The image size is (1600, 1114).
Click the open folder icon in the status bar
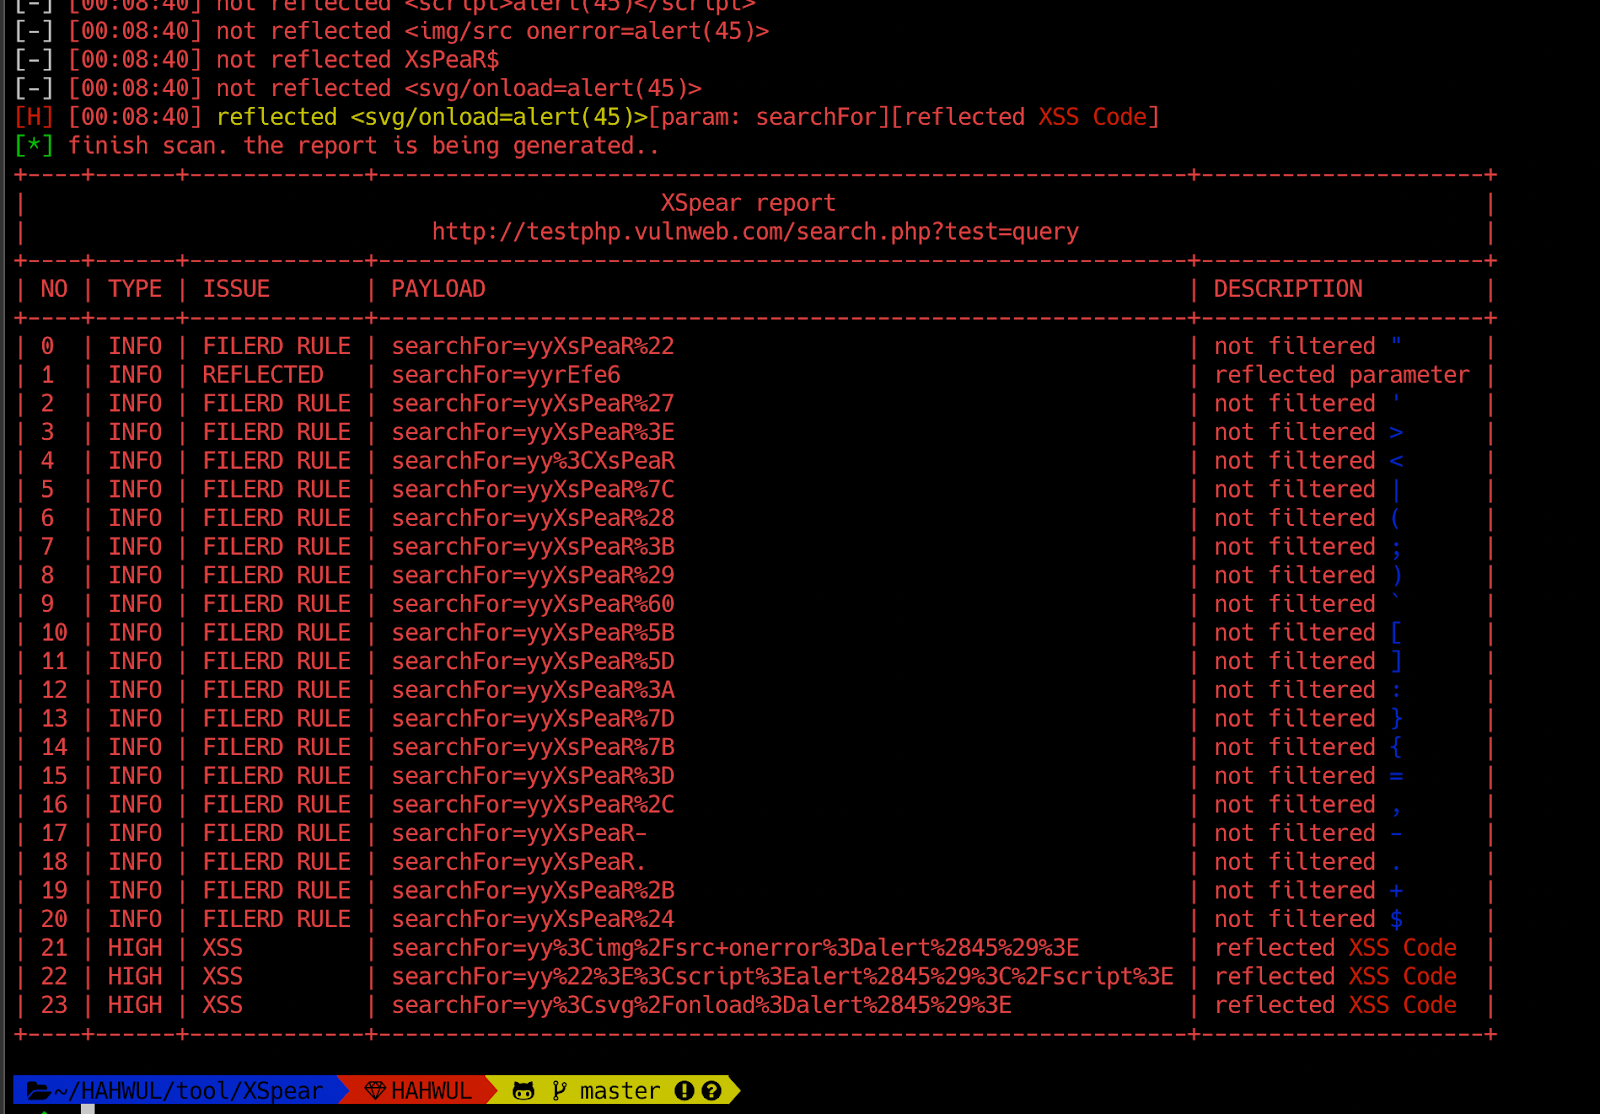39,1090
